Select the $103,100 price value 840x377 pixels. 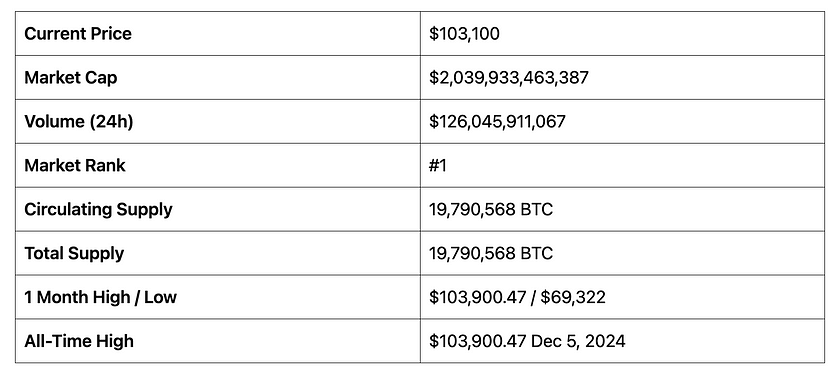click(464, 34)
